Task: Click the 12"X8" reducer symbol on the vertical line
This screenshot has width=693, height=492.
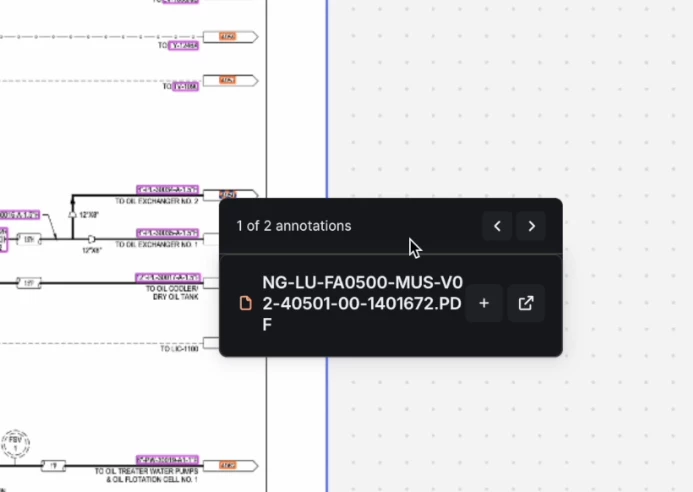Action: pos(72,214)
